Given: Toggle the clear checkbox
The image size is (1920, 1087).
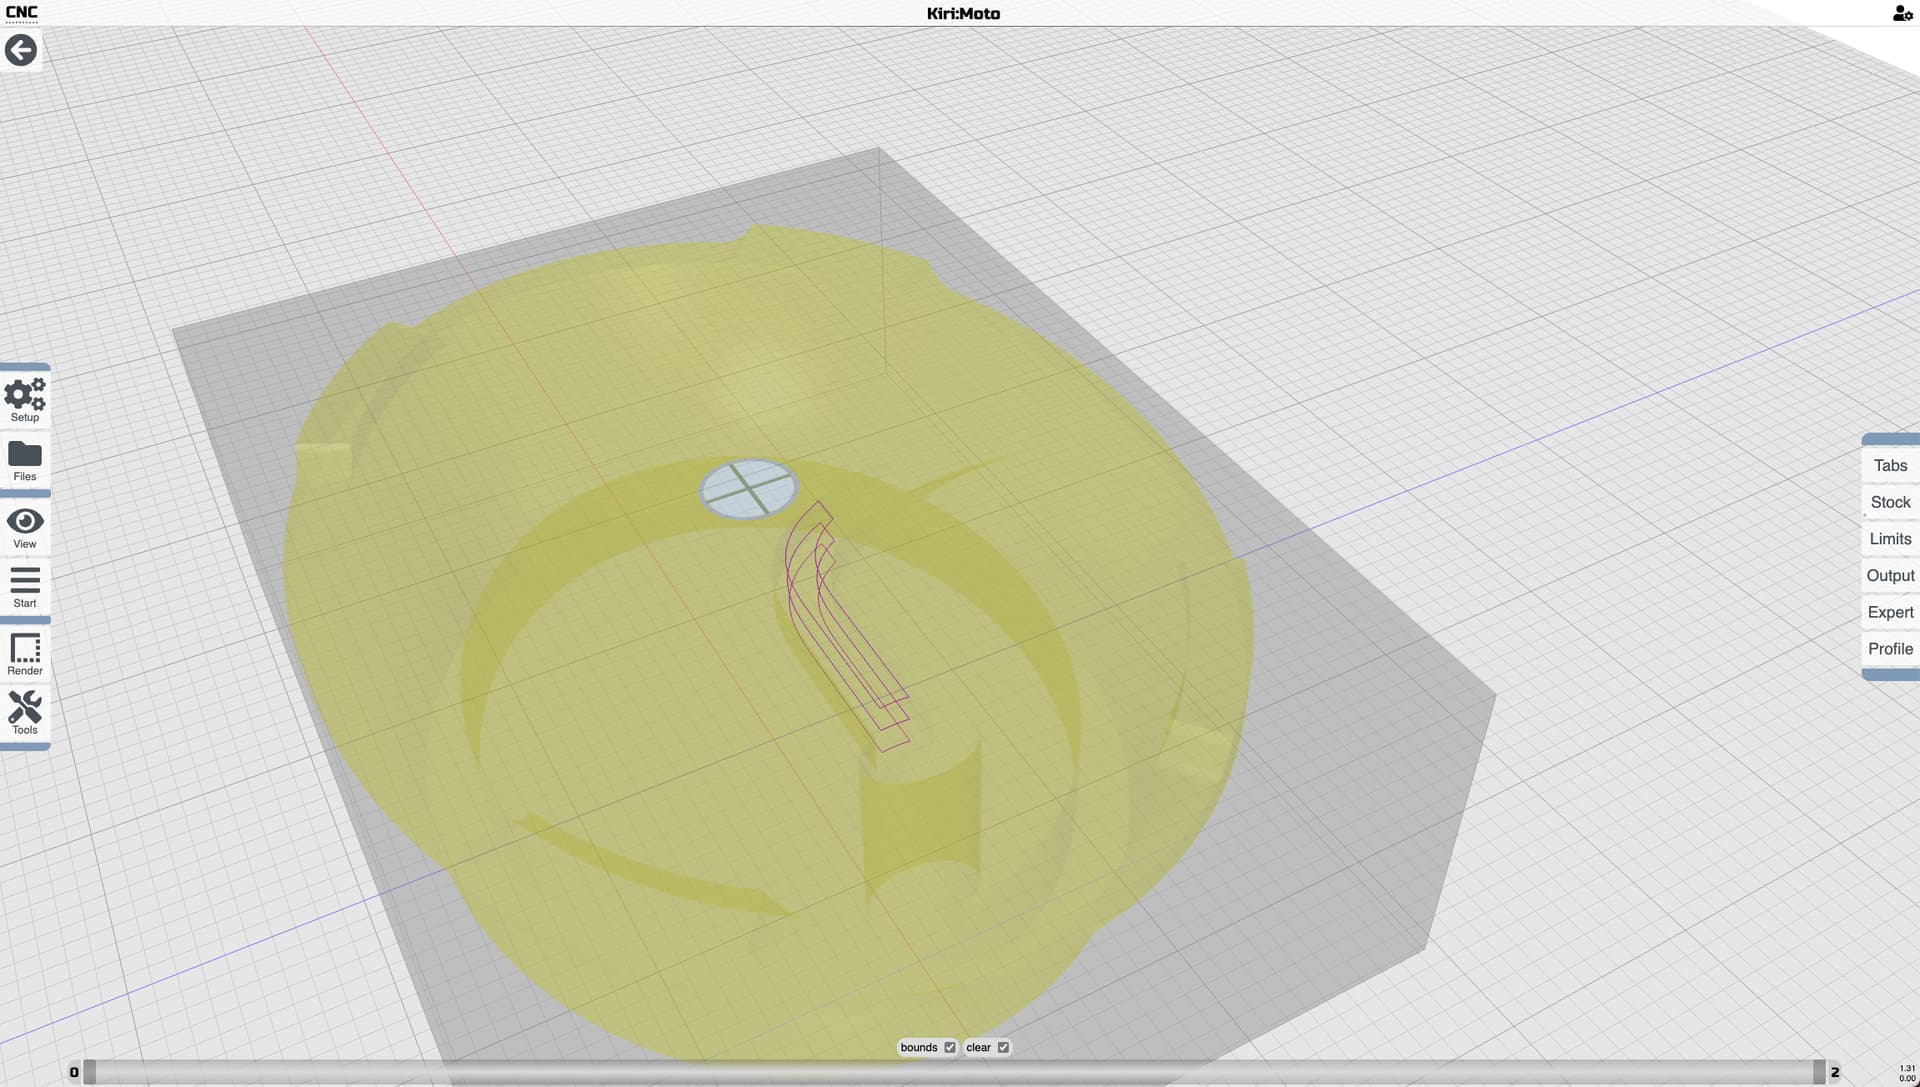Looking at the screenshot, I should (x=1003, y=1047).
